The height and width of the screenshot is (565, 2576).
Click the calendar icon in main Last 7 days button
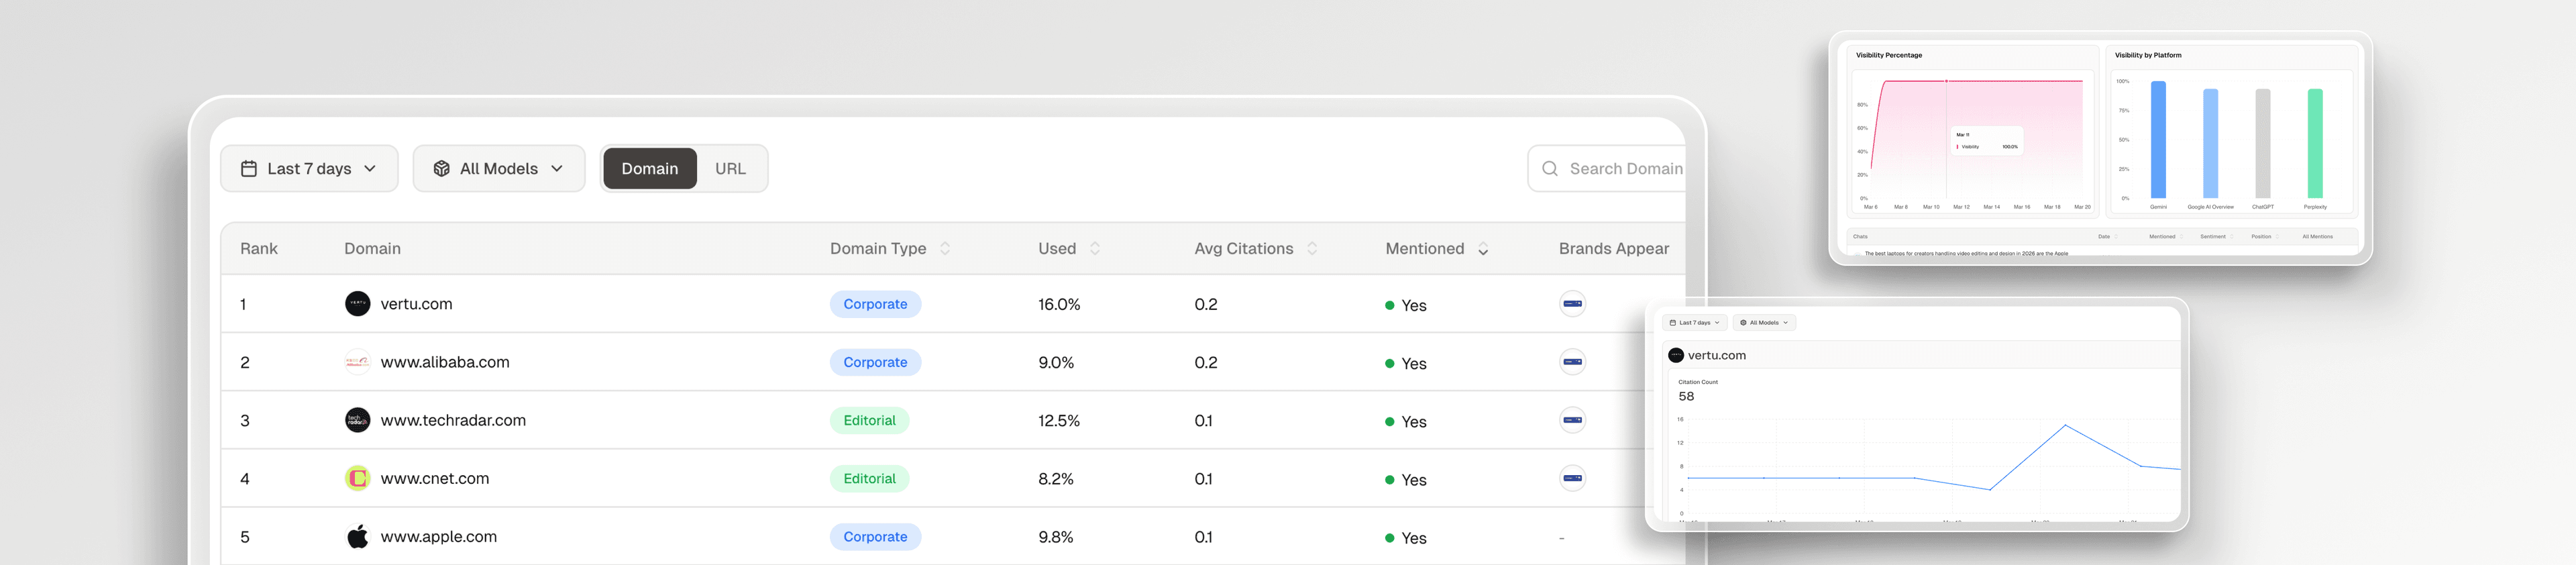click(x=249, y=169)
